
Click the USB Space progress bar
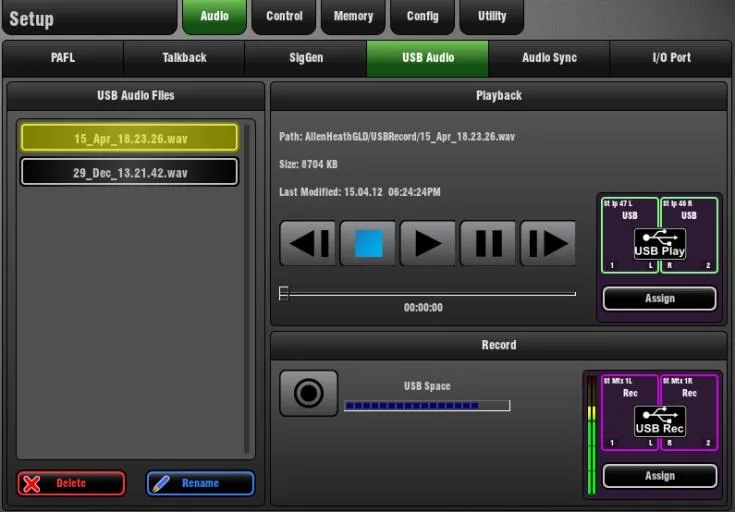click(x=427, y=406)
